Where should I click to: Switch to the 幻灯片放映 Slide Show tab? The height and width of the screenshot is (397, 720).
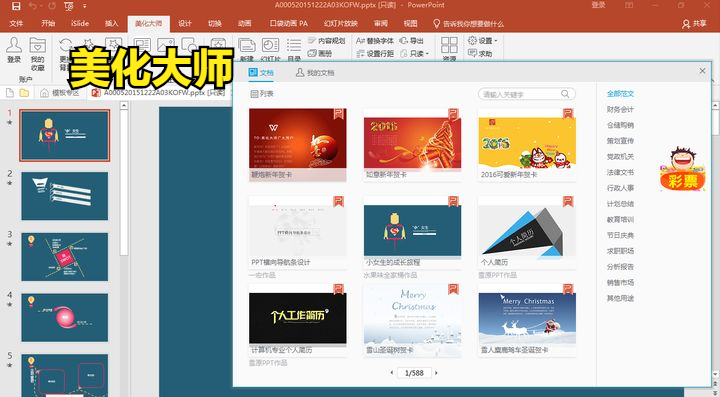[340, 23]
